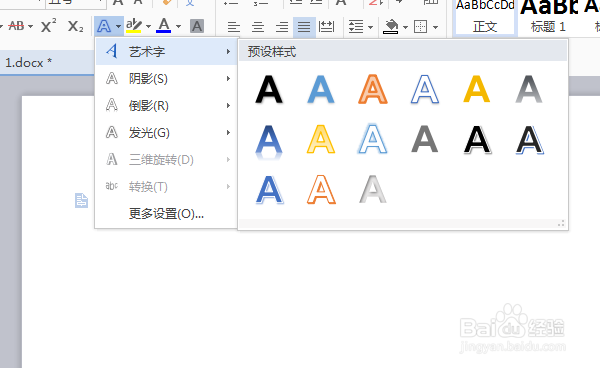Screen dimensions: 600x368
Task: Toggle justify alignment
Action: click(304, 27)
